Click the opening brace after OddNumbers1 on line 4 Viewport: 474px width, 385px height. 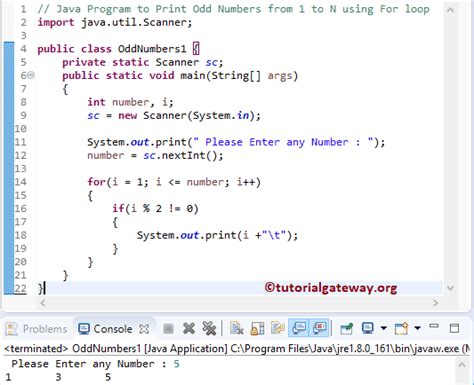point(196,49)
